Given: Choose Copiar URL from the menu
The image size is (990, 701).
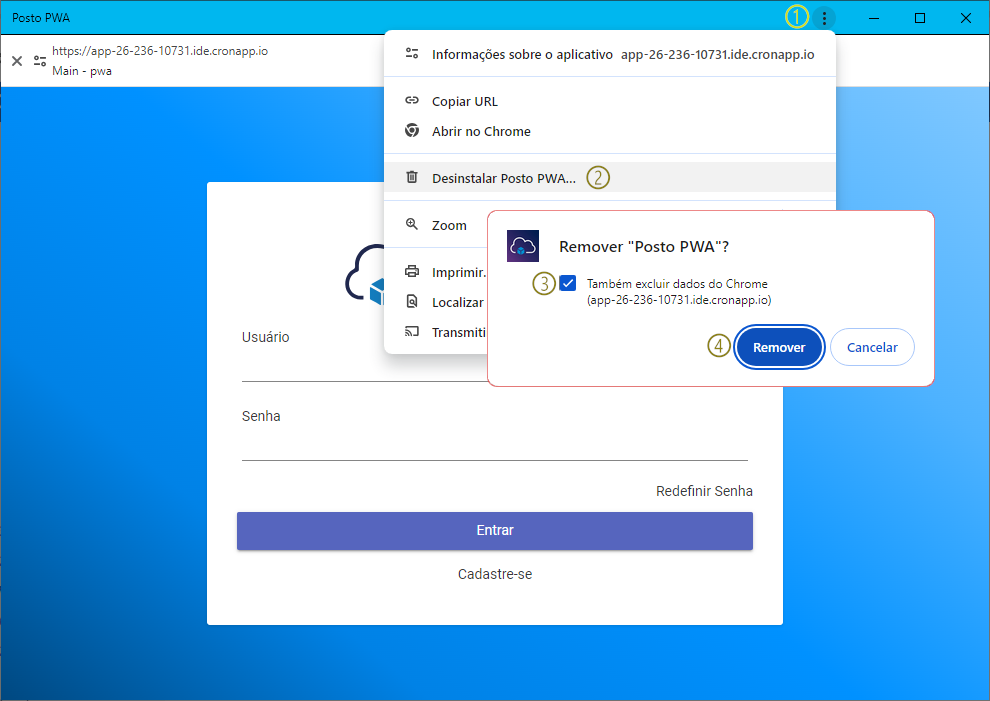Looking at the screenshot, I should tap(610, 101).
